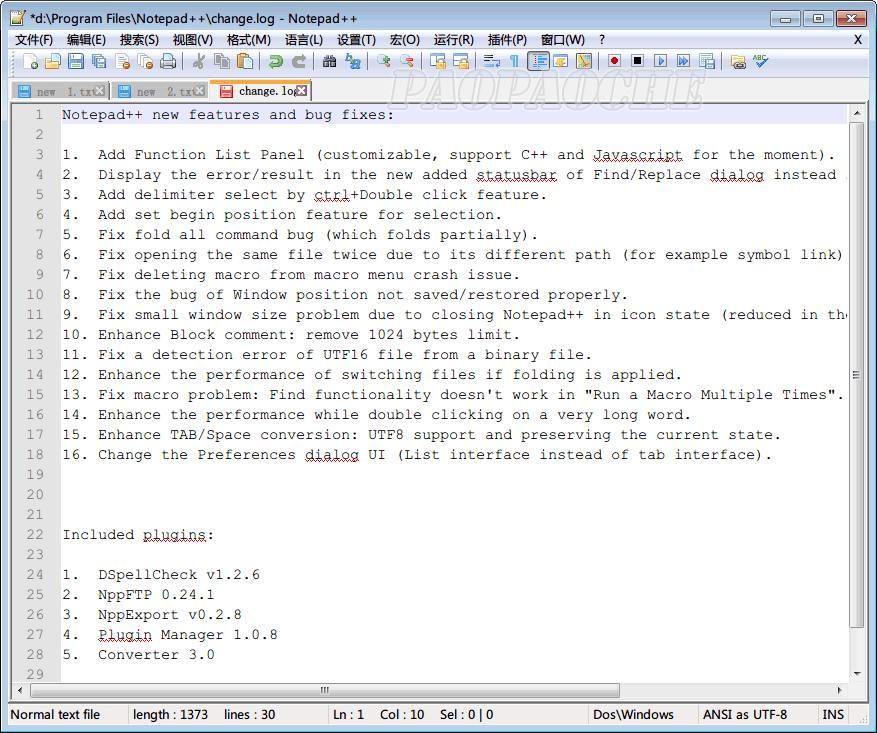Cut the selection using the scissors icon
Screen dimensions: 877x733
click(198, 61)
